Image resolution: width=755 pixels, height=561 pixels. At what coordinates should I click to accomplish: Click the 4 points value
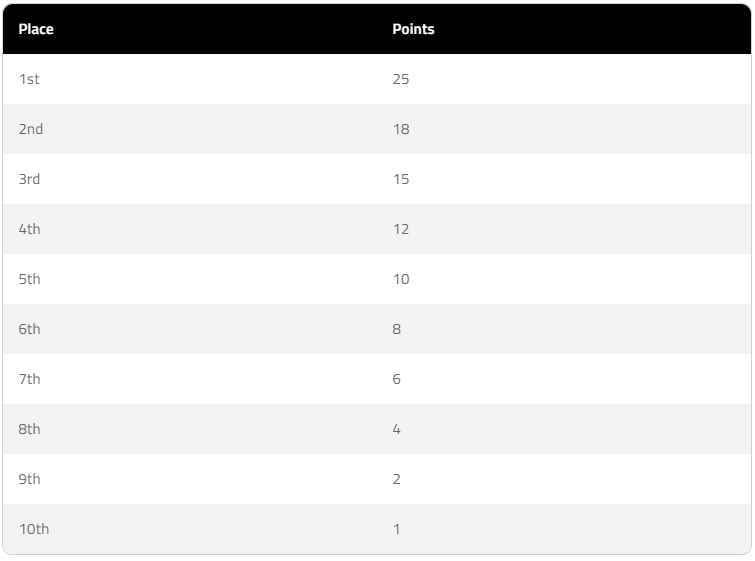point(397,429)
